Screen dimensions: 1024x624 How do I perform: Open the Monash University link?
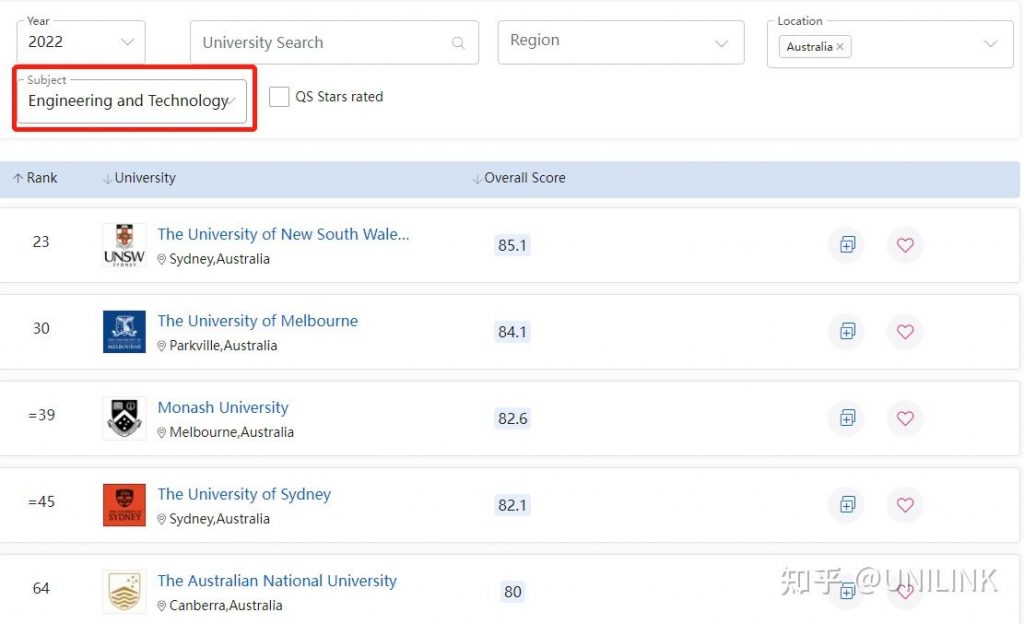223,407
